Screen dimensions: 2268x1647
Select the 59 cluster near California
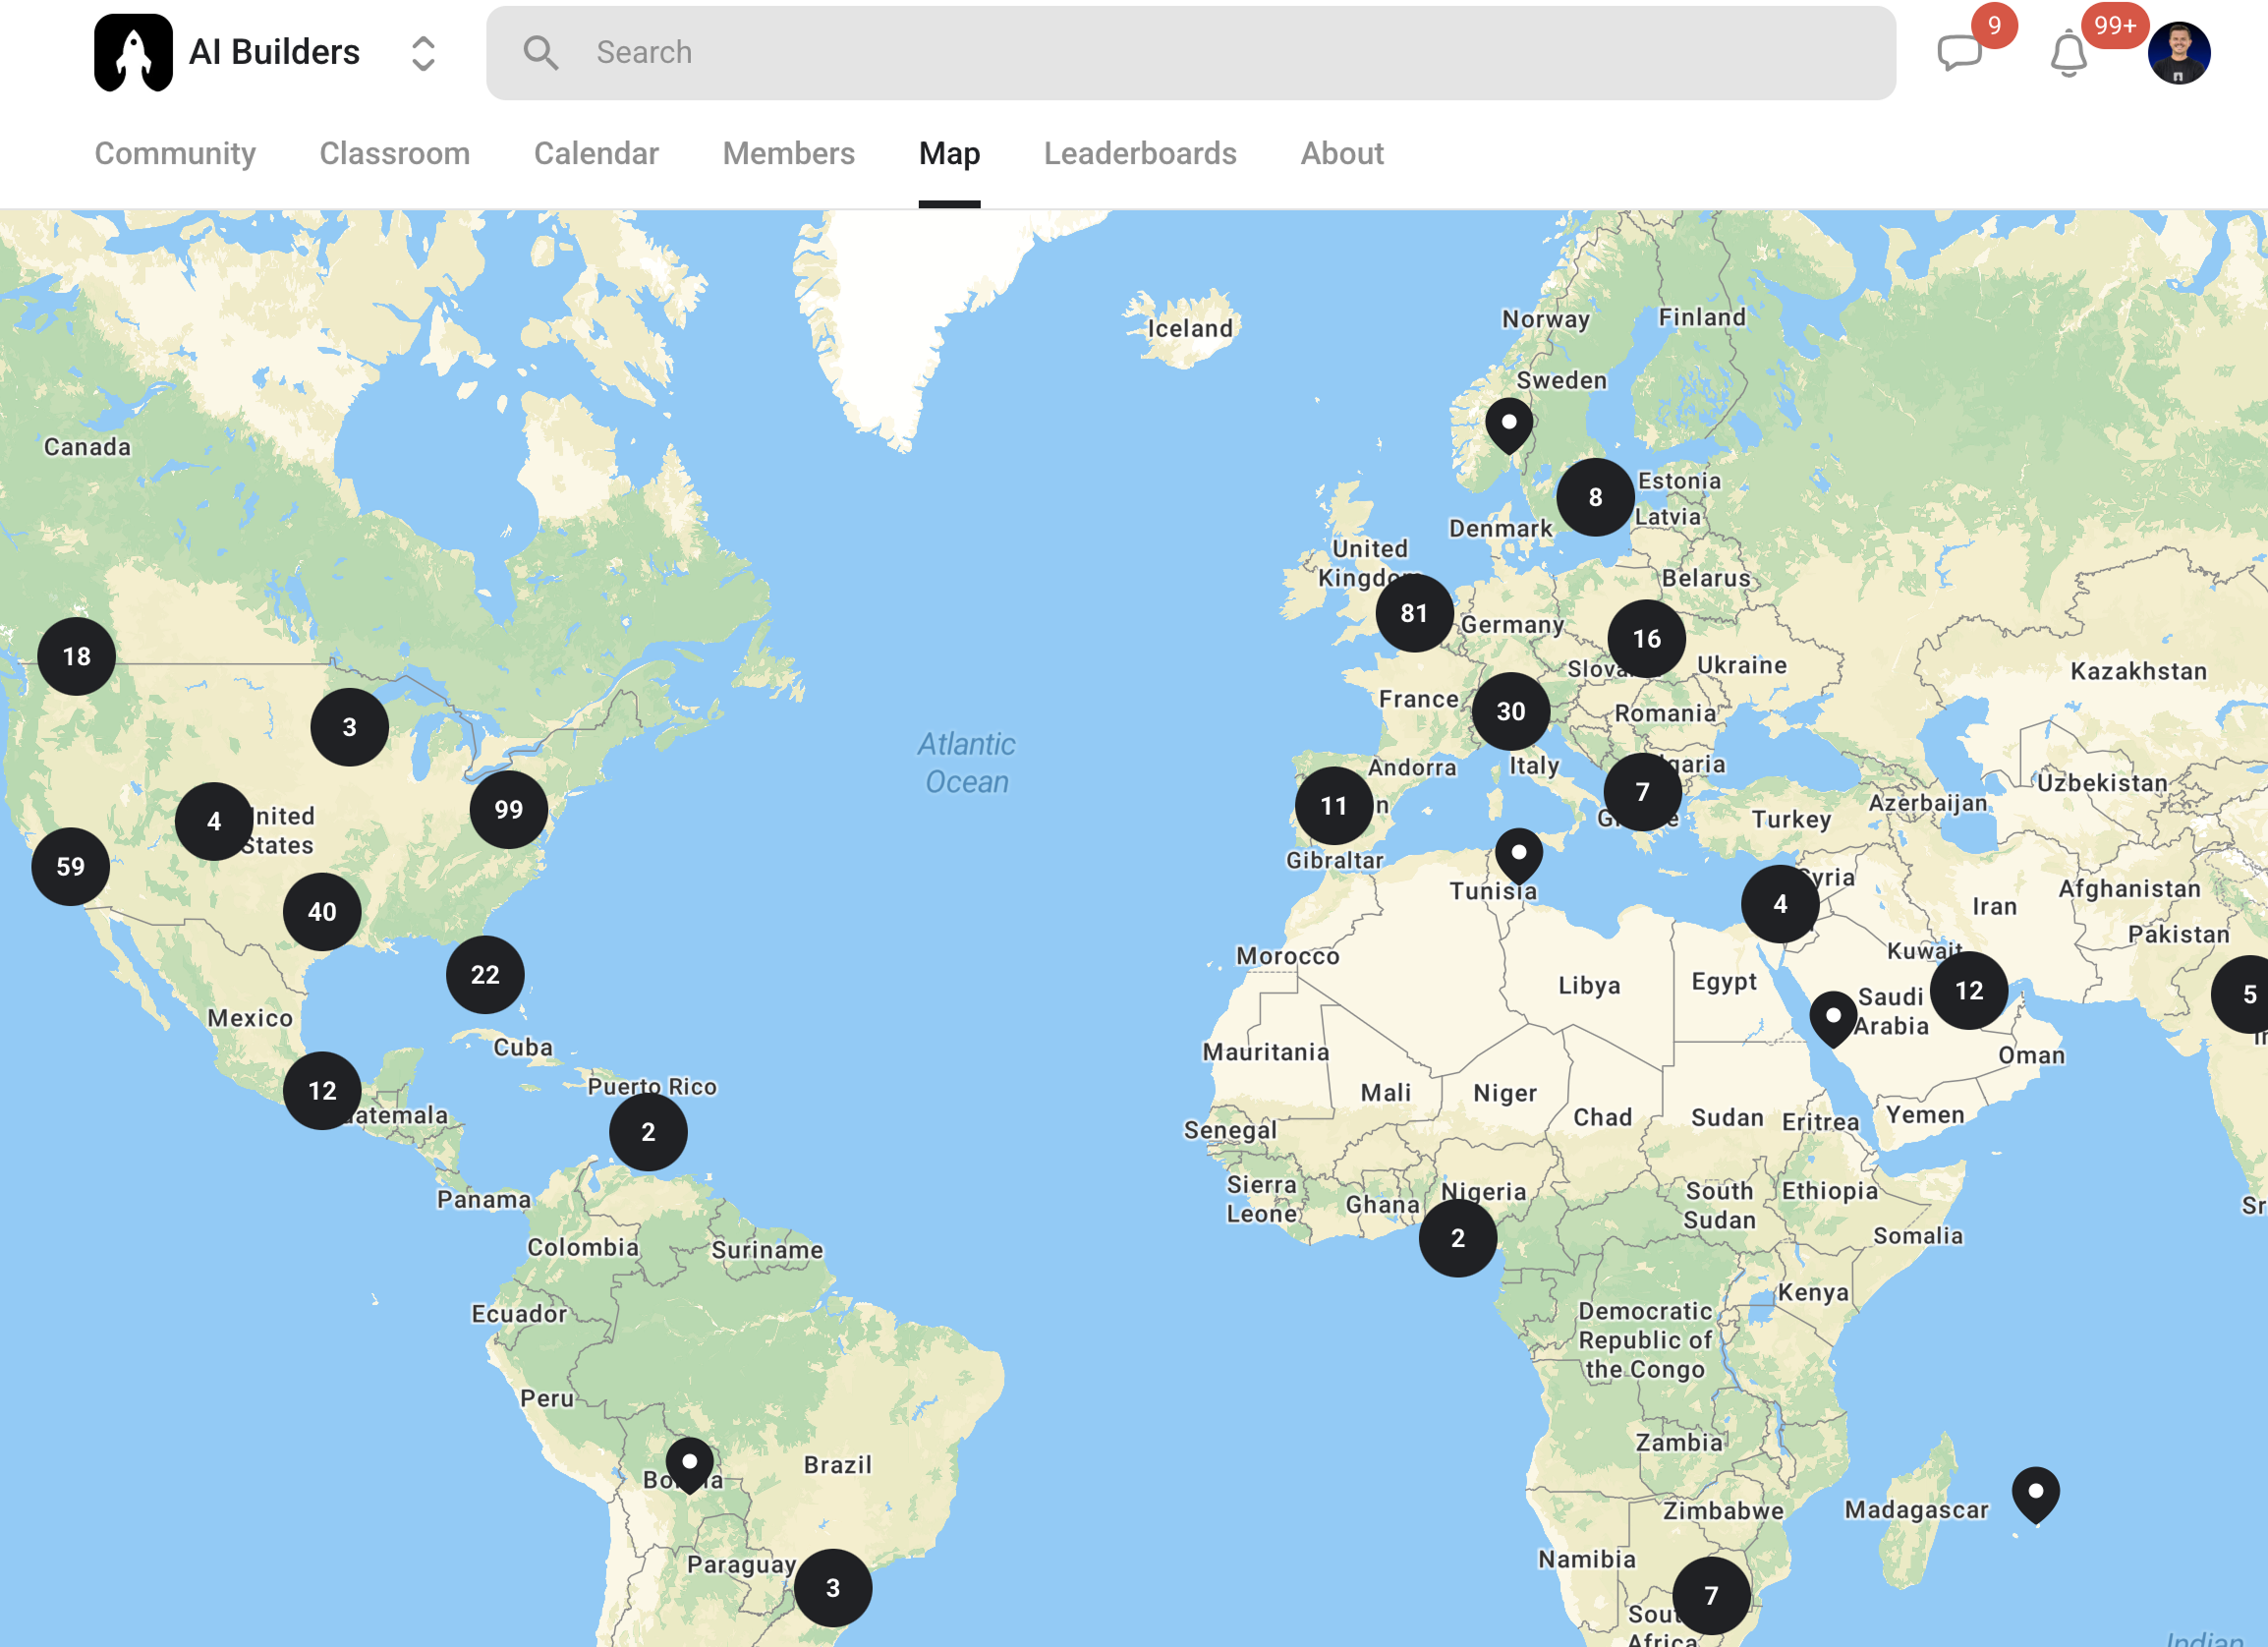pos(70,866)
